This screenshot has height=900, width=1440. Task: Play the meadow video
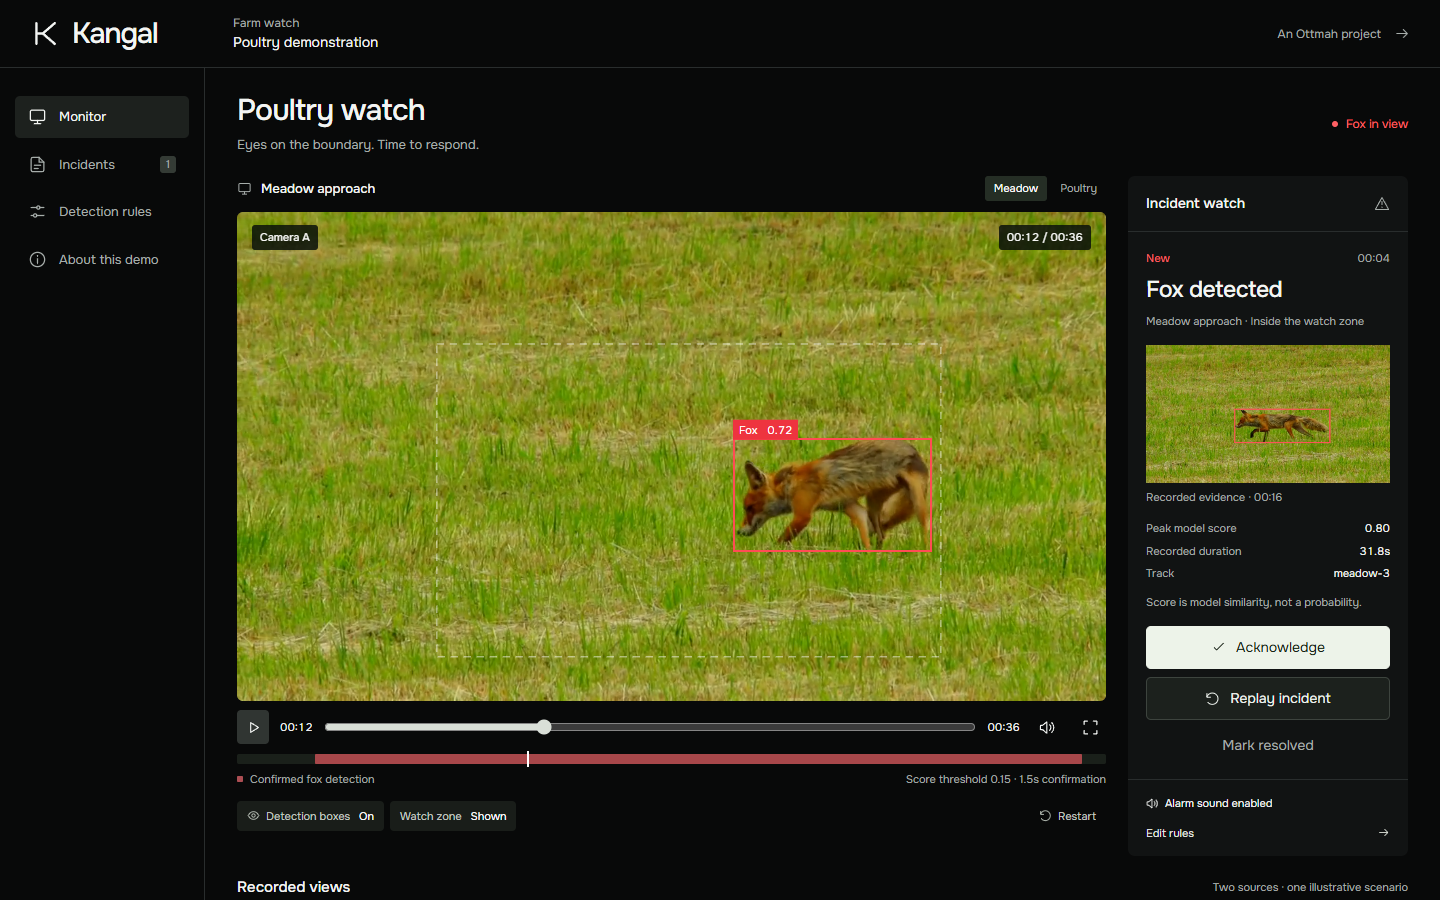[253, 727]
